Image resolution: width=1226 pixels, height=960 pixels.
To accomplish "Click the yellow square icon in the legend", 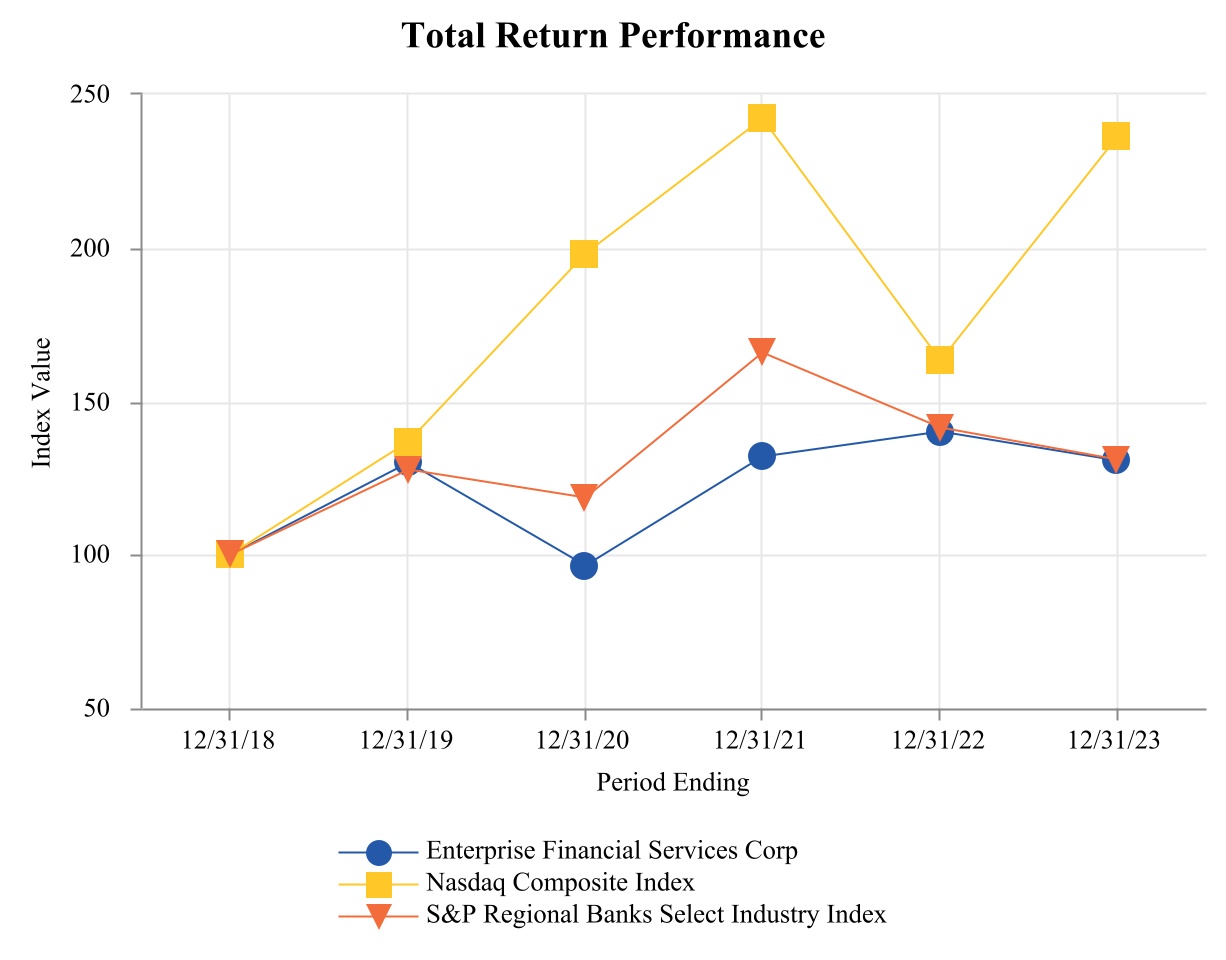I will [378, 884].
